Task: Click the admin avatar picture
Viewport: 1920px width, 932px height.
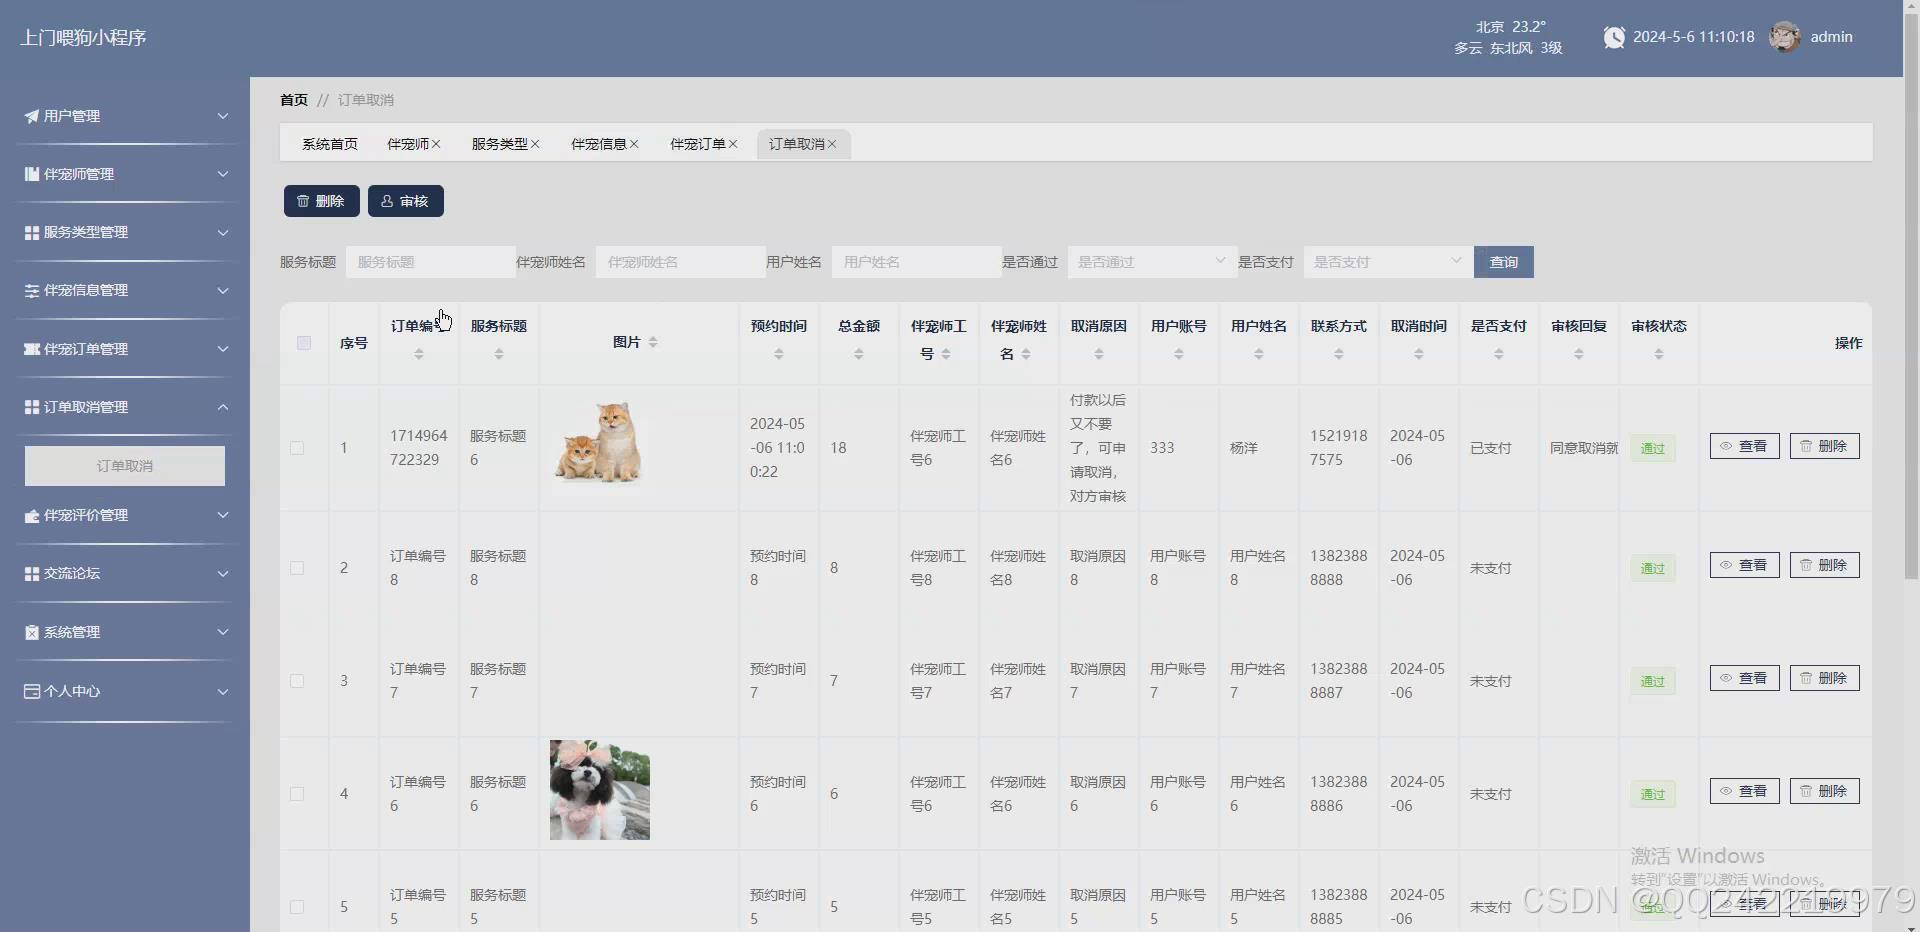Action: click(1785, 37)
